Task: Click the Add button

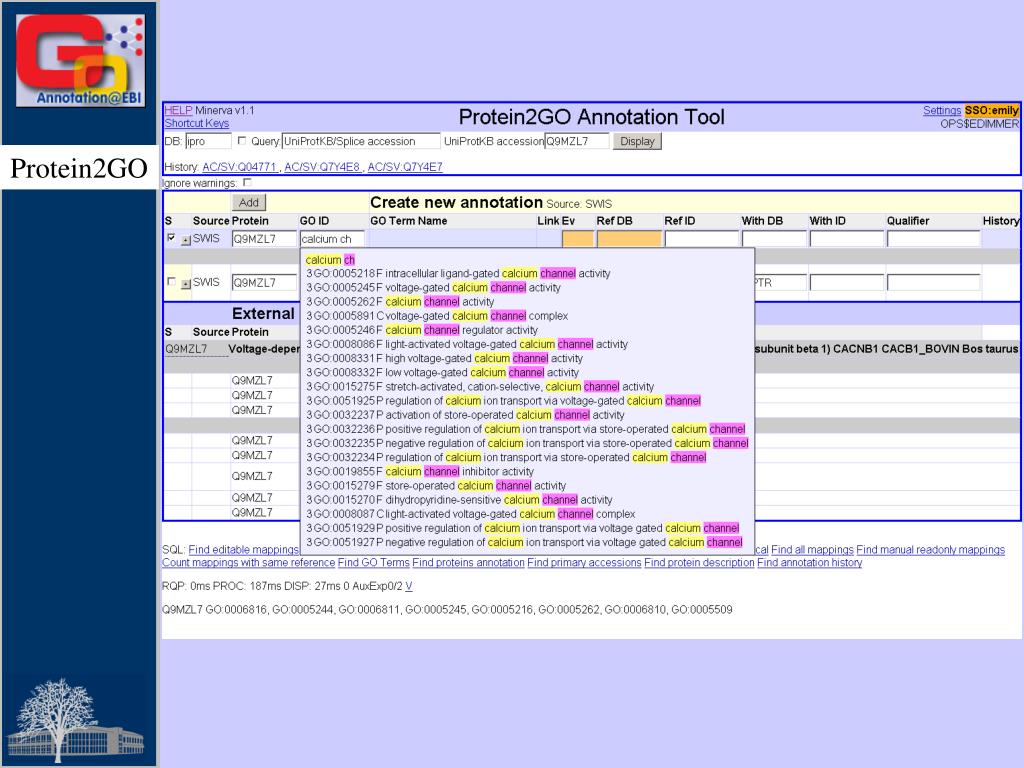Action: [249, 202]
